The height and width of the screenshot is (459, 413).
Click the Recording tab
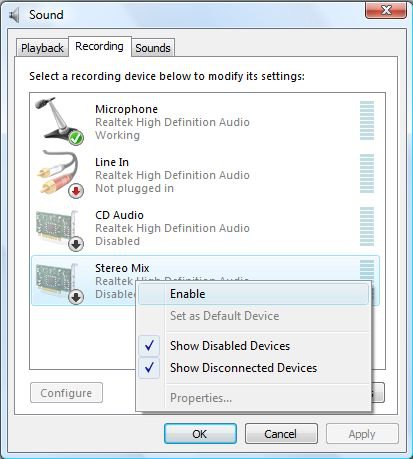coord(99,46)
